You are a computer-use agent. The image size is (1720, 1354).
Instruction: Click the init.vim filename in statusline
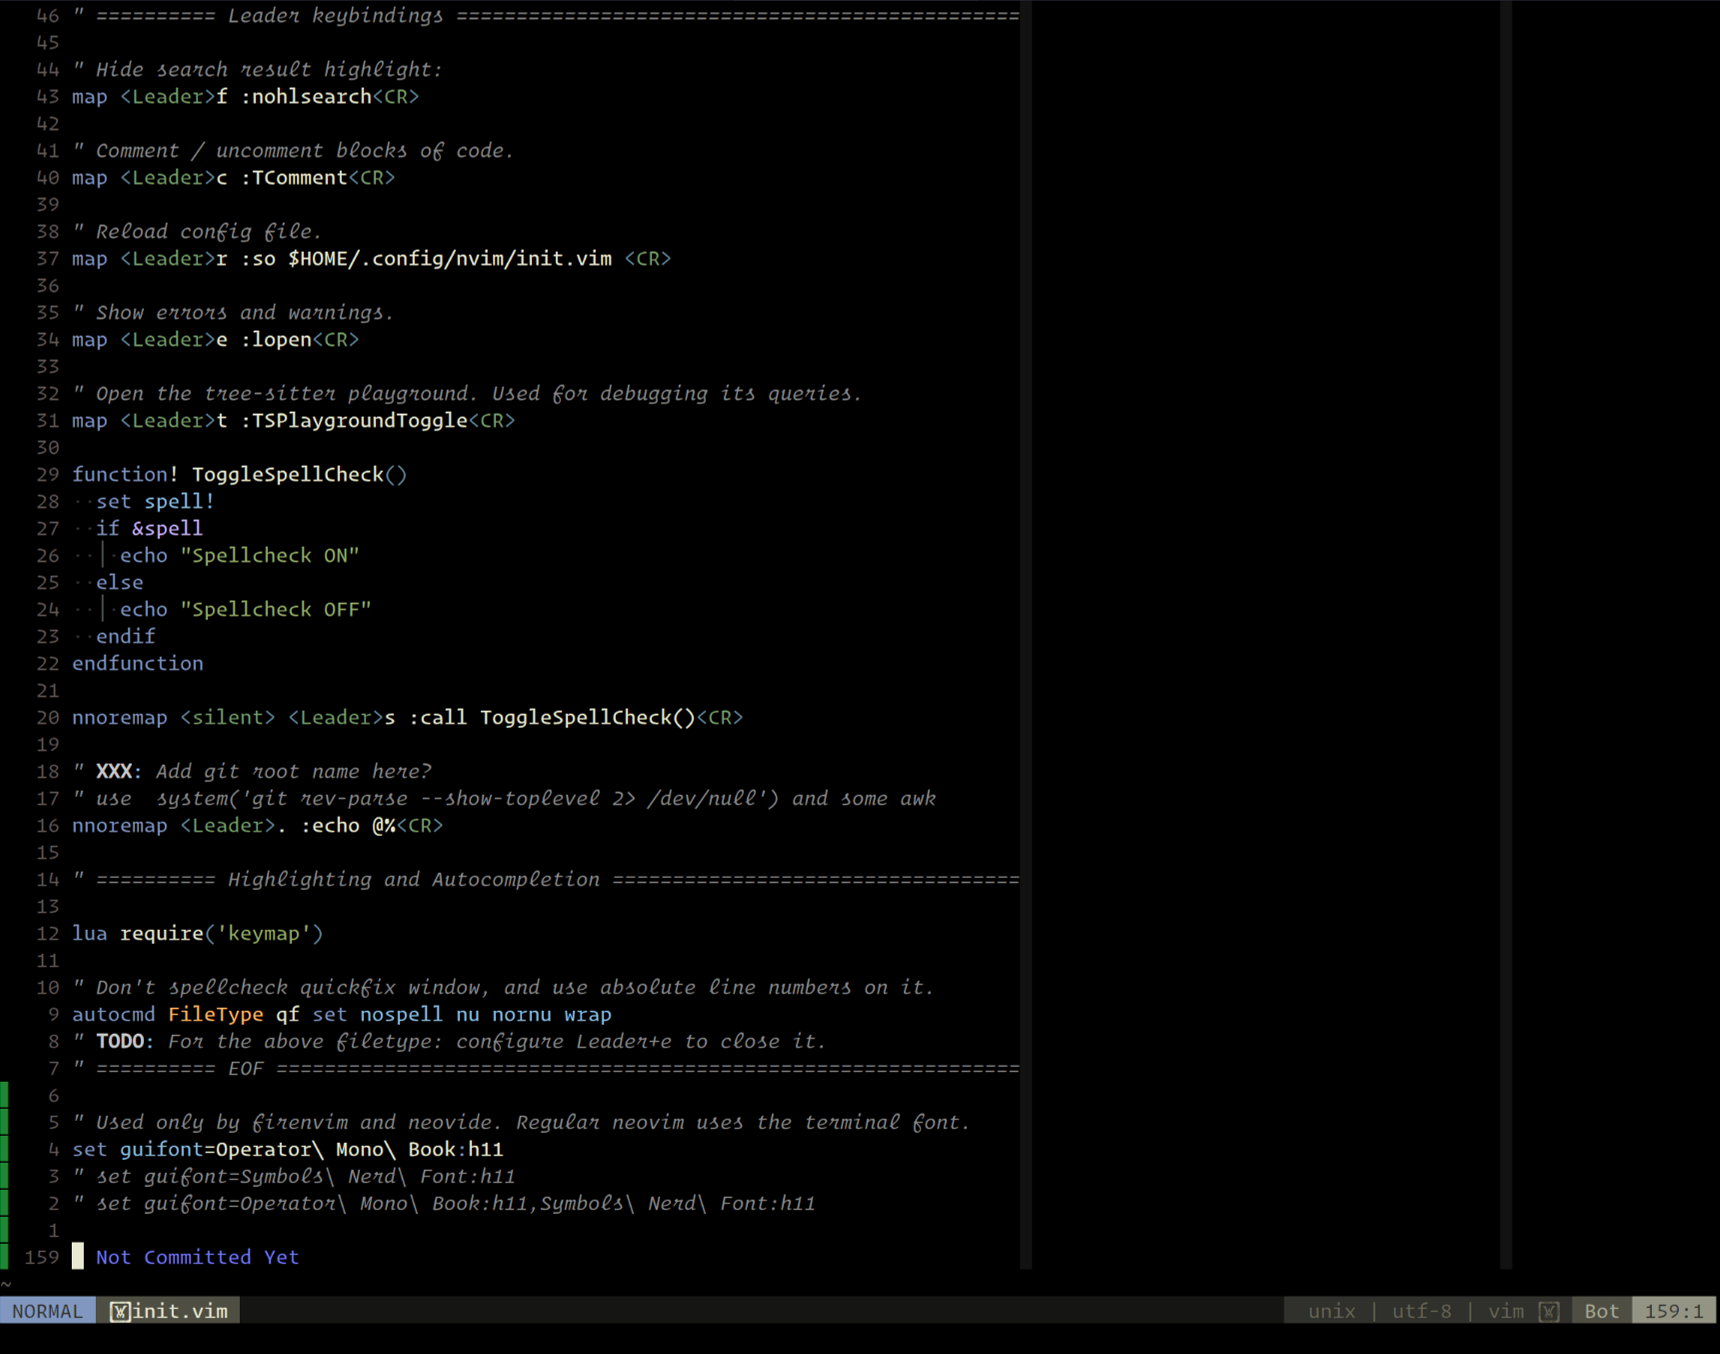180,1311
